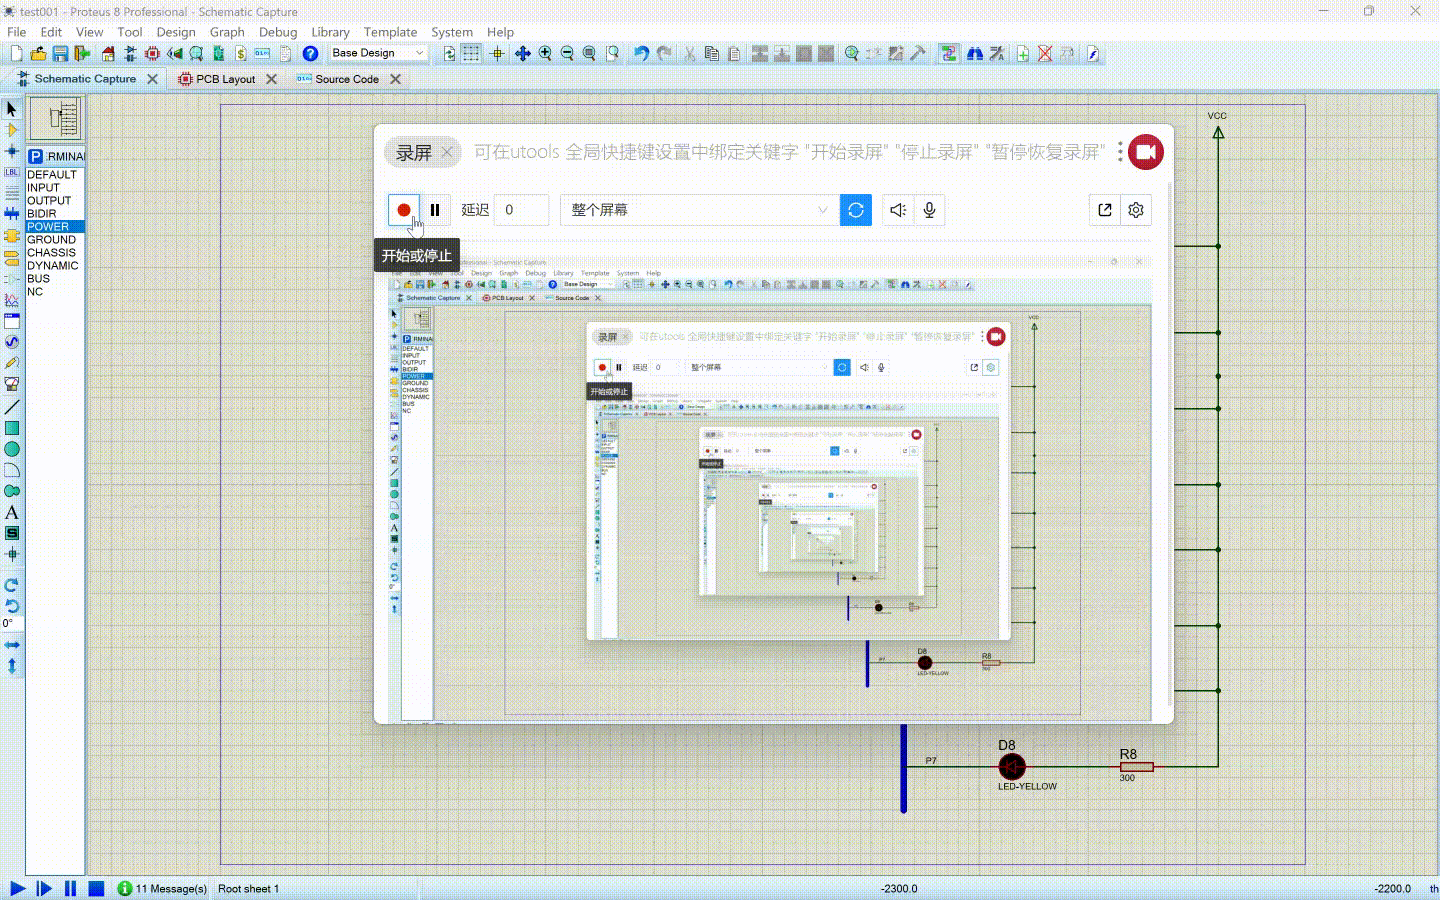This screenshot has width=1440, height=900.
Task: Select the Wire Label Mode LBL tool
Action: tap(12, 172)
